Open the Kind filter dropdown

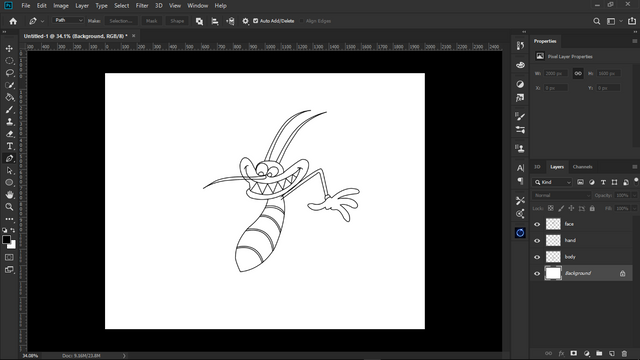(553, 182)
